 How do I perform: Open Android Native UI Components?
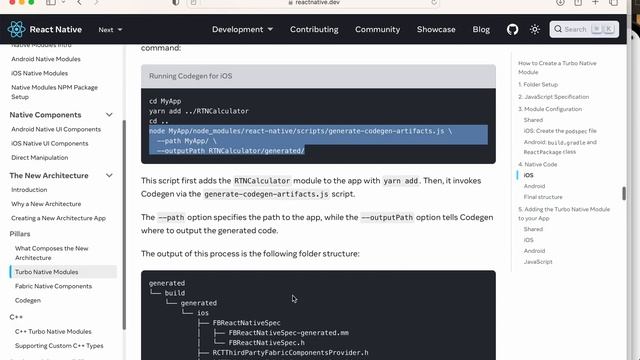point(56,129)
